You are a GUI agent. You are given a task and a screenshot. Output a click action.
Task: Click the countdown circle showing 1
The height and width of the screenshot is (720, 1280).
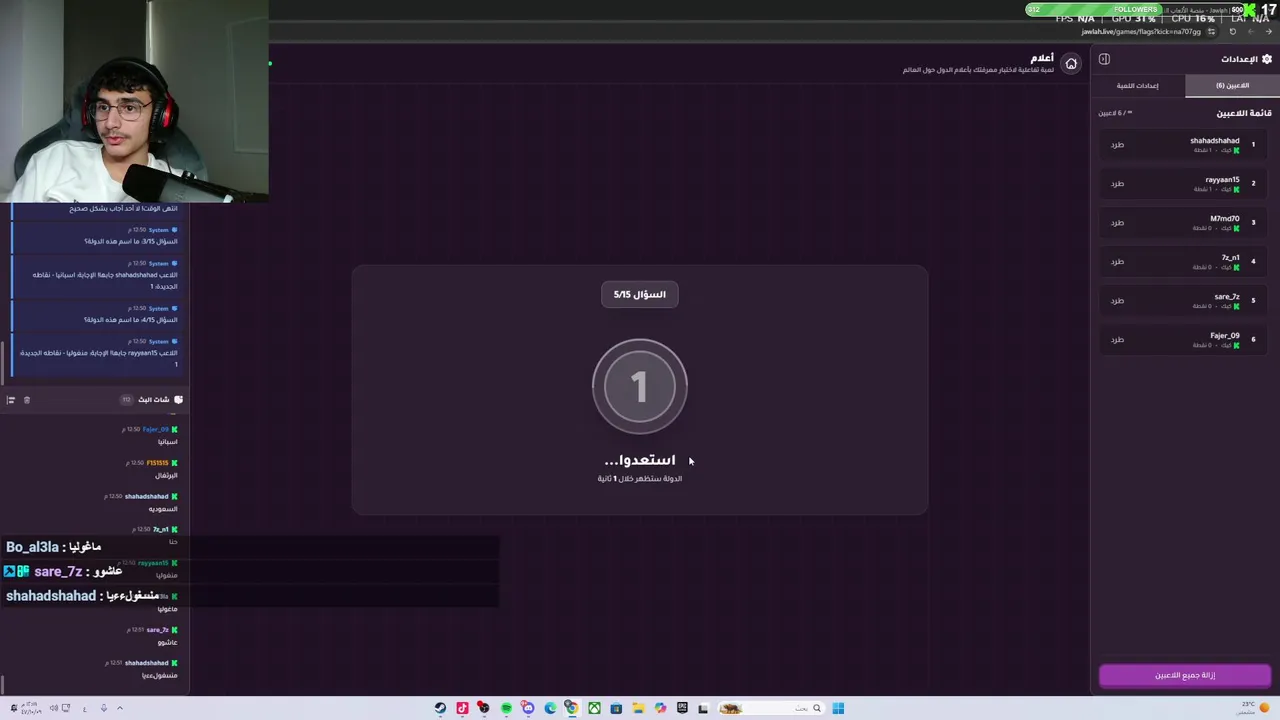coord(640,387)
